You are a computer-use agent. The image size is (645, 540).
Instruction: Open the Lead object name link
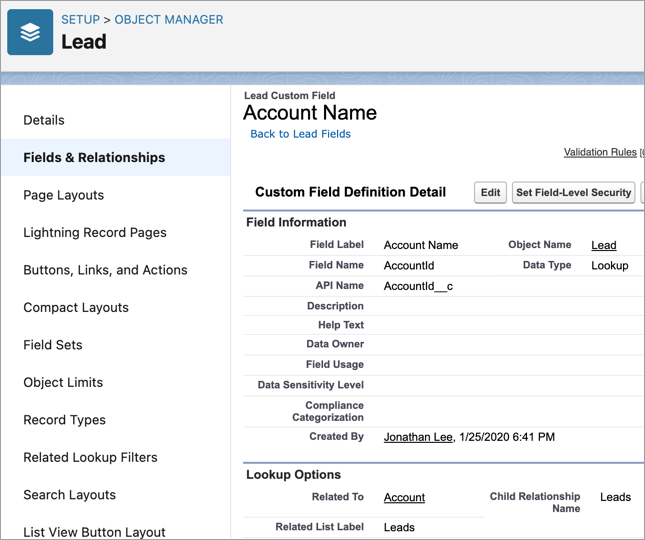[604, 245]
